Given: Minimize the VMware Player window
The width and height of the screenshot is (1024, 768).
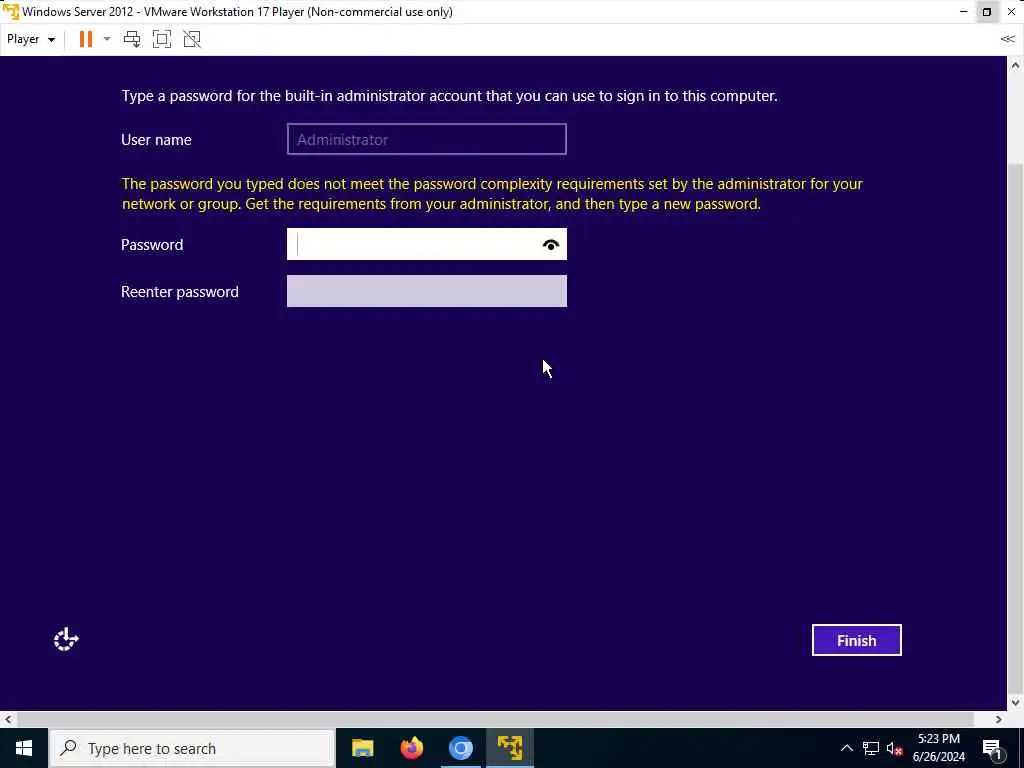Looking at the screenshot, I should click(x=963, y=12).
